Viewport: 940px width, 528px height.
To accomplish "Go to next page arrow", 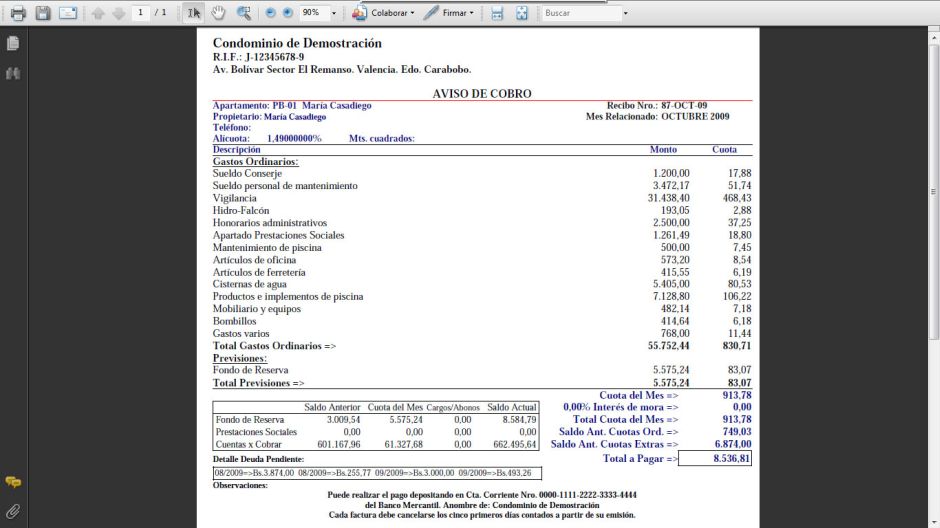I will pyautogui.click(x=119, y=13).
